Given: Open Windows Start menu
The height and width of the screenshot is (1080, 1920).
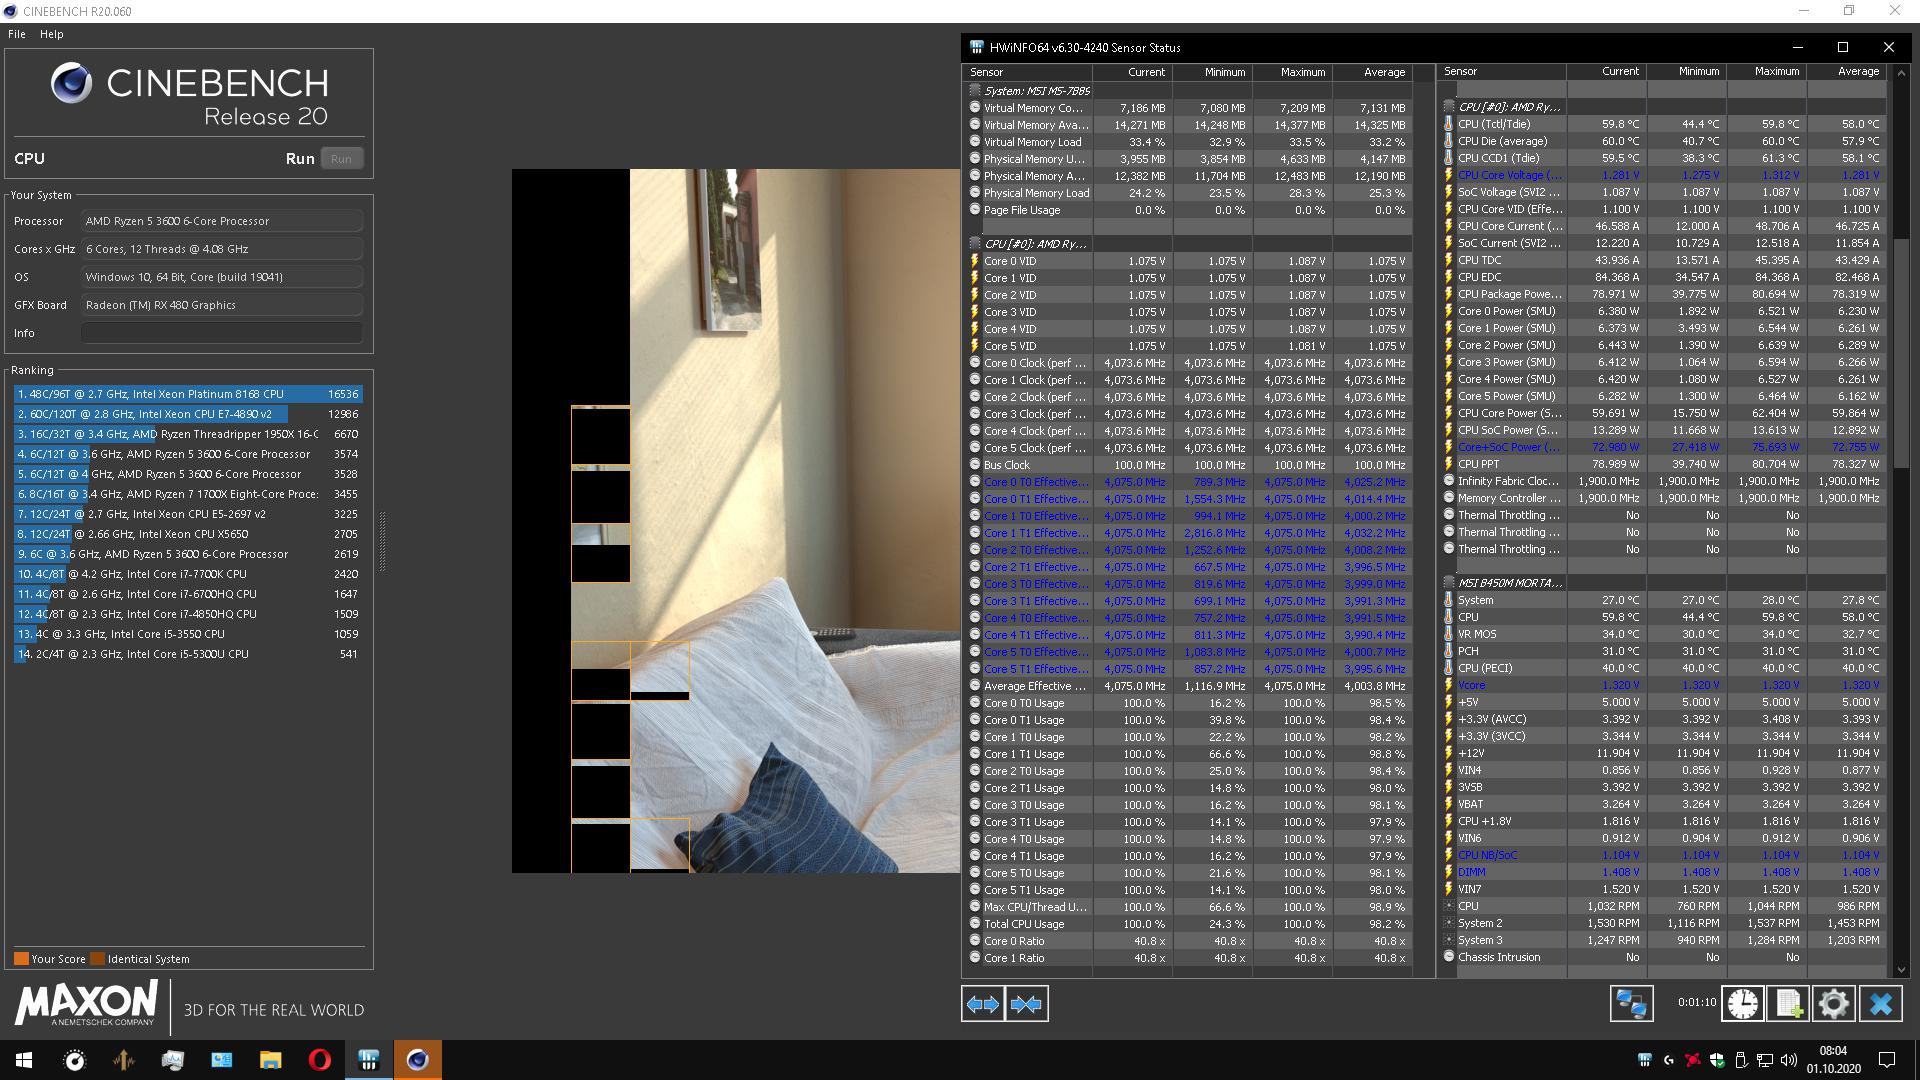Looking at the screenshot, I should [24, 1060].
